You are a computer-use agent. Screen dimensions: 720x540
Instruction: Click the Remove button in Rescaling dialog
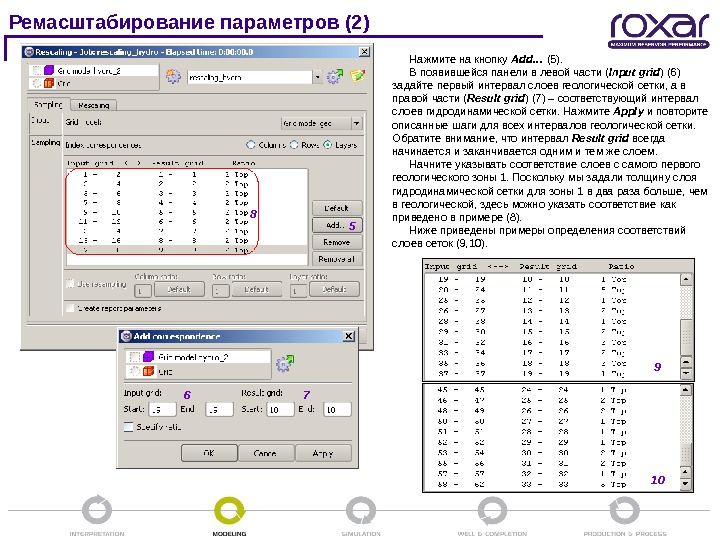pos(337,242)
